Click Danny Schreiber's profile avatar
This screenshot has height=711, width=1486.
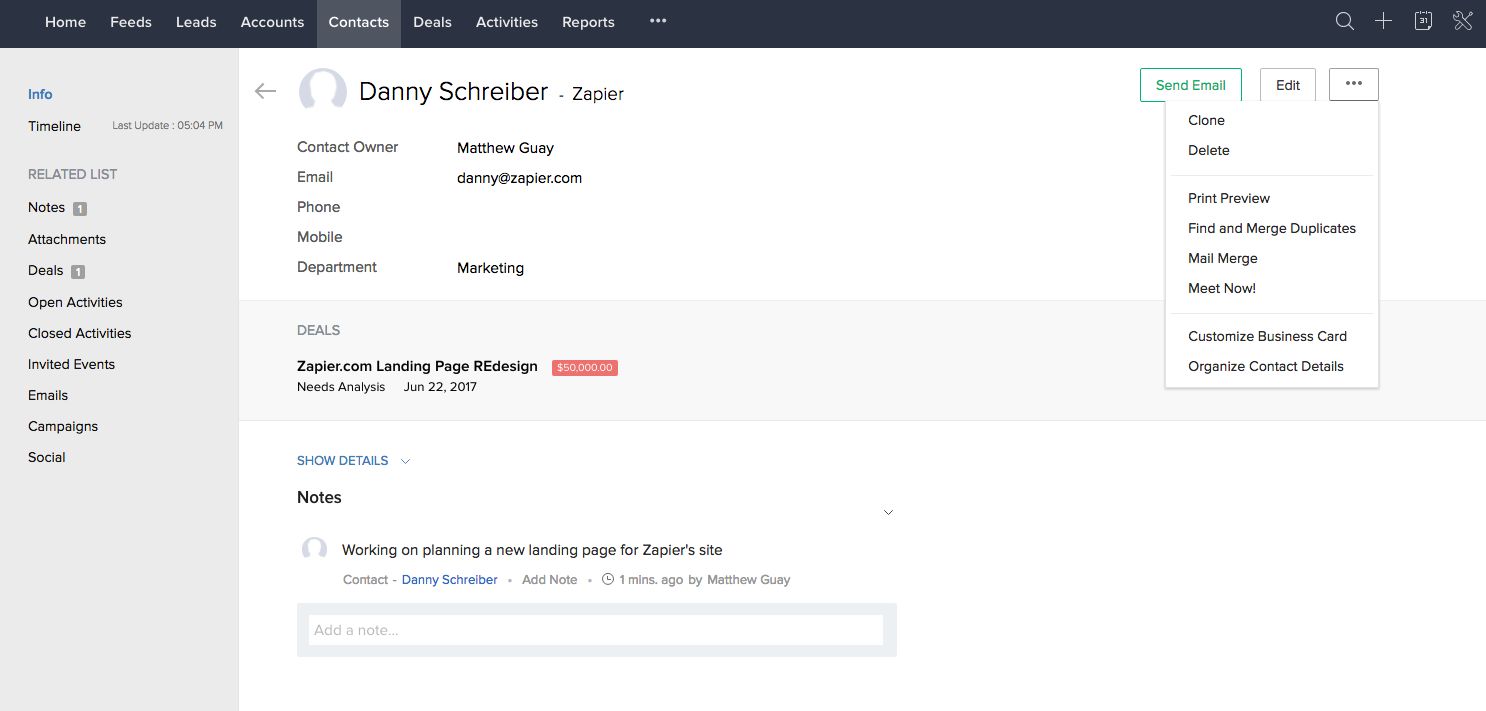(x=323, y=91)
